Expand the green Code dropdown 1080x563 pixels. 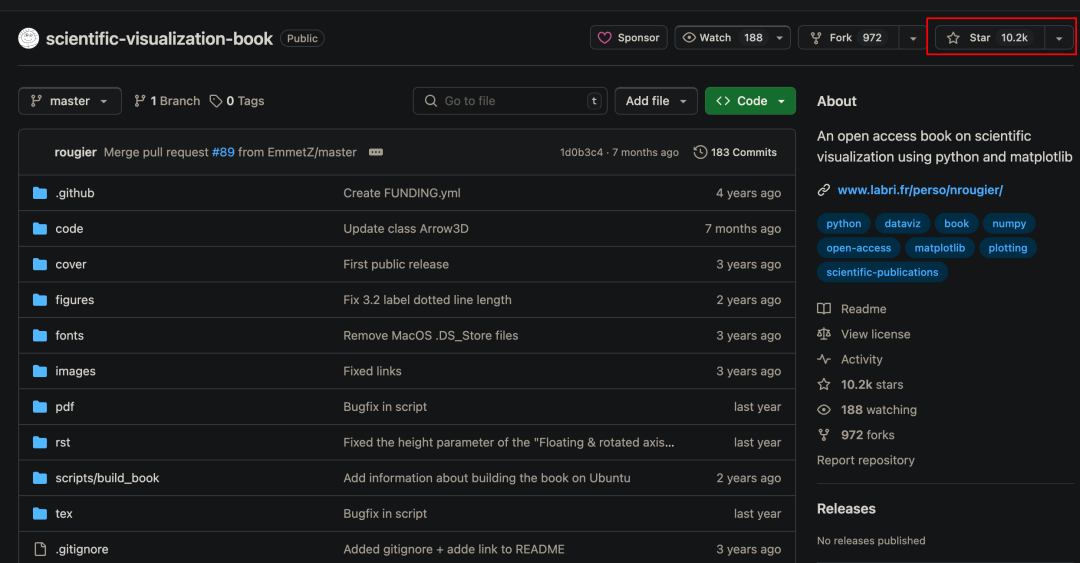(750, 101)
